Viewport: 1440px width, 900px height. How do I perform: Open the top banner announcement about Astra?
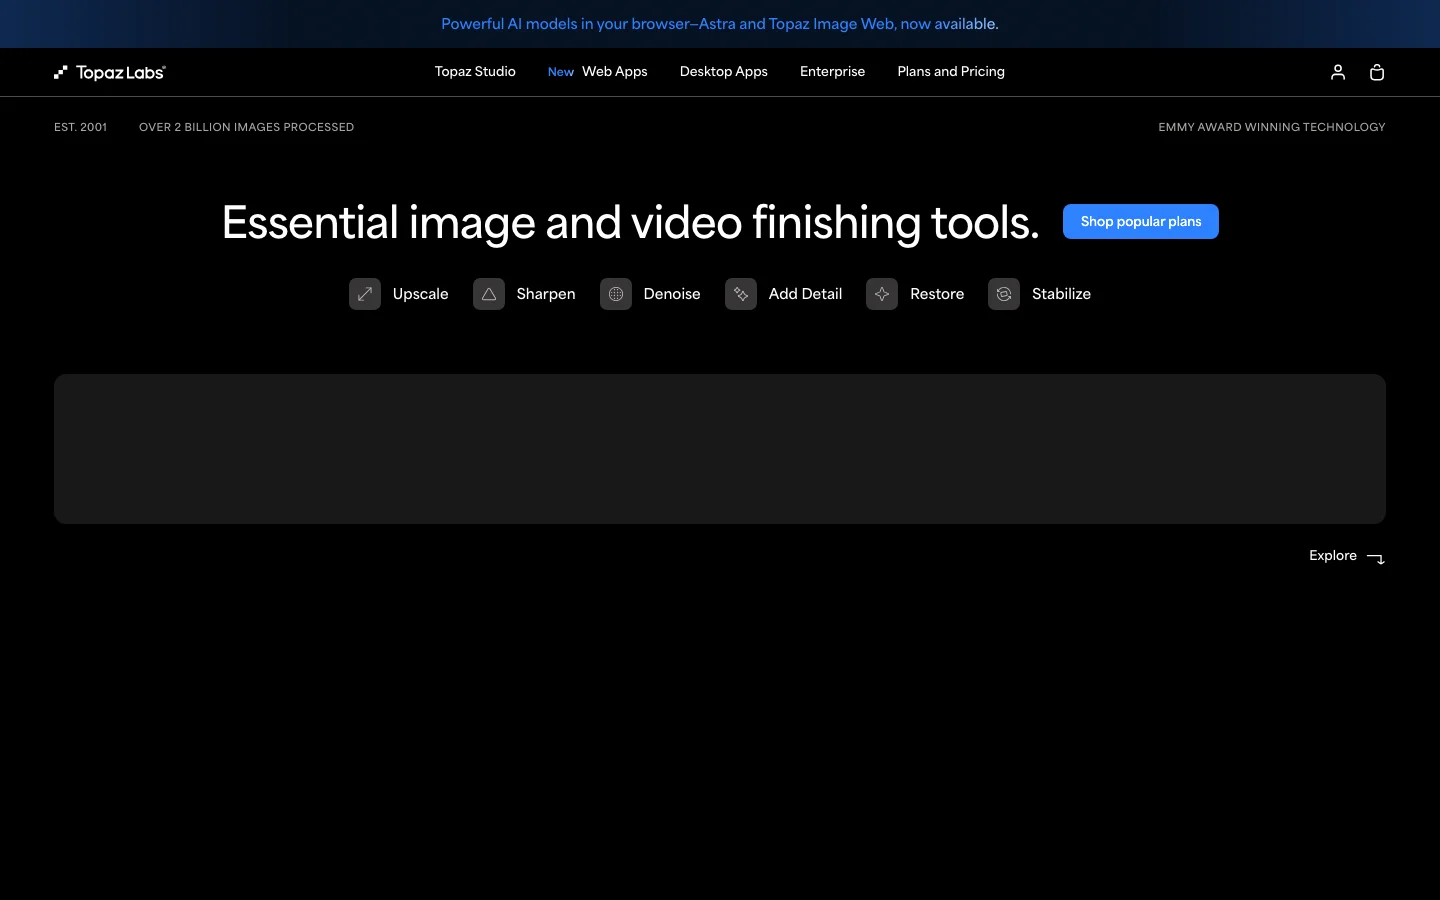tap(720, 24)
